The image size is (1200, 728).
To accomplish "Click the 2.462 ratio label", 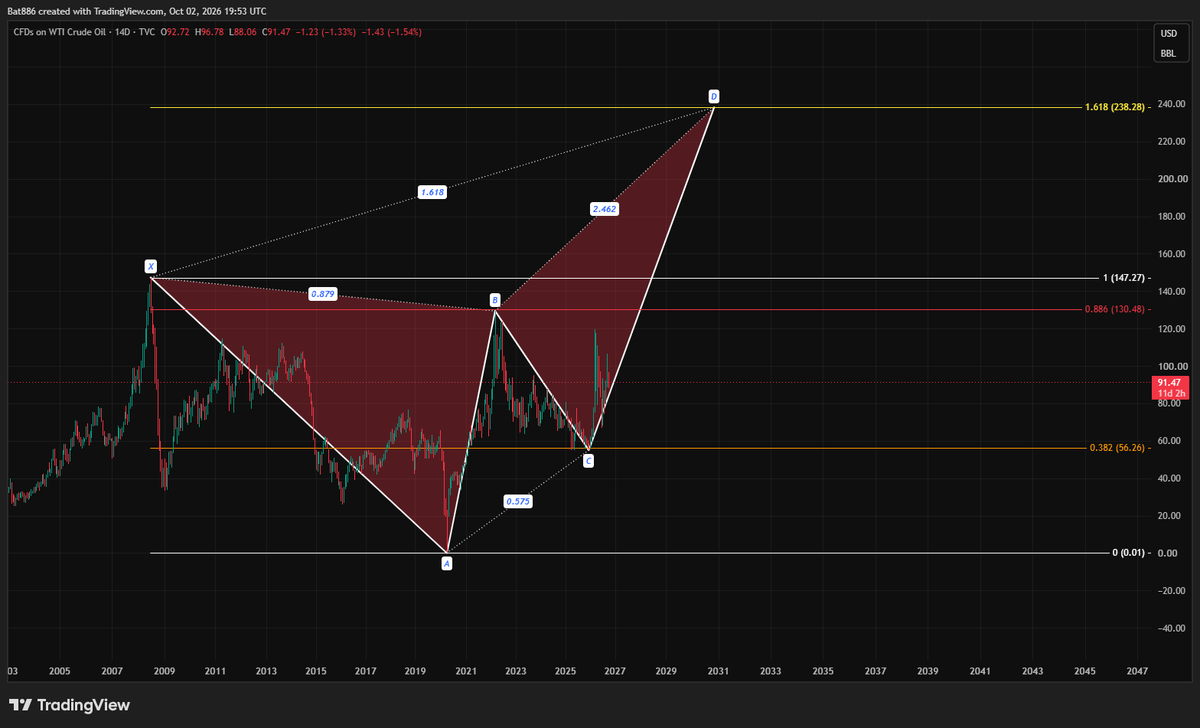I will (x=603, y=209).
